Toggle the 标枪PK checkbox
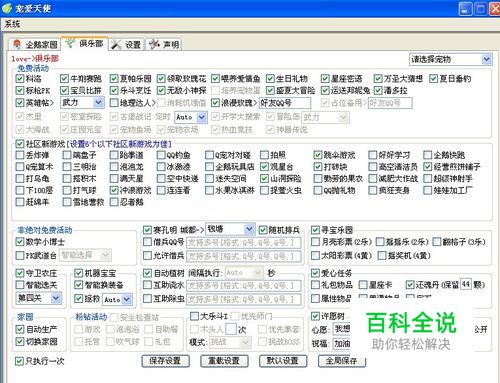Viewport: 500px width, 383px height. coord(20,90)
